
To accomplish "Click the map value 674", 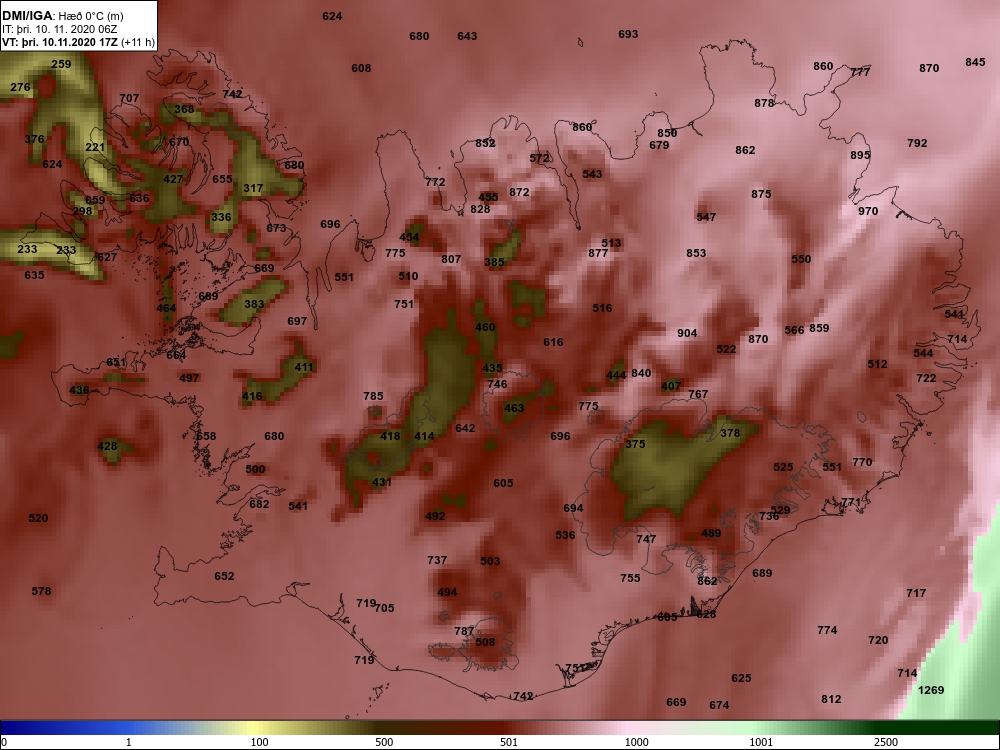I will click(719, 705).
